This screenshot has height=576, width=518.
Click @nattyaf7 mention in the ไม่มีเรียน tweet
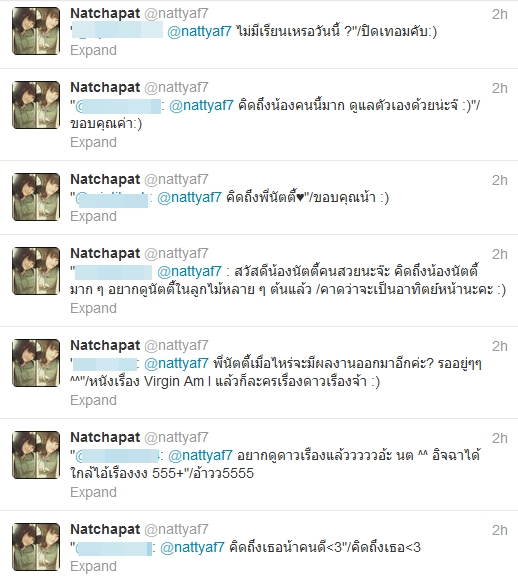pyautogui.click(x=199, y=32)
